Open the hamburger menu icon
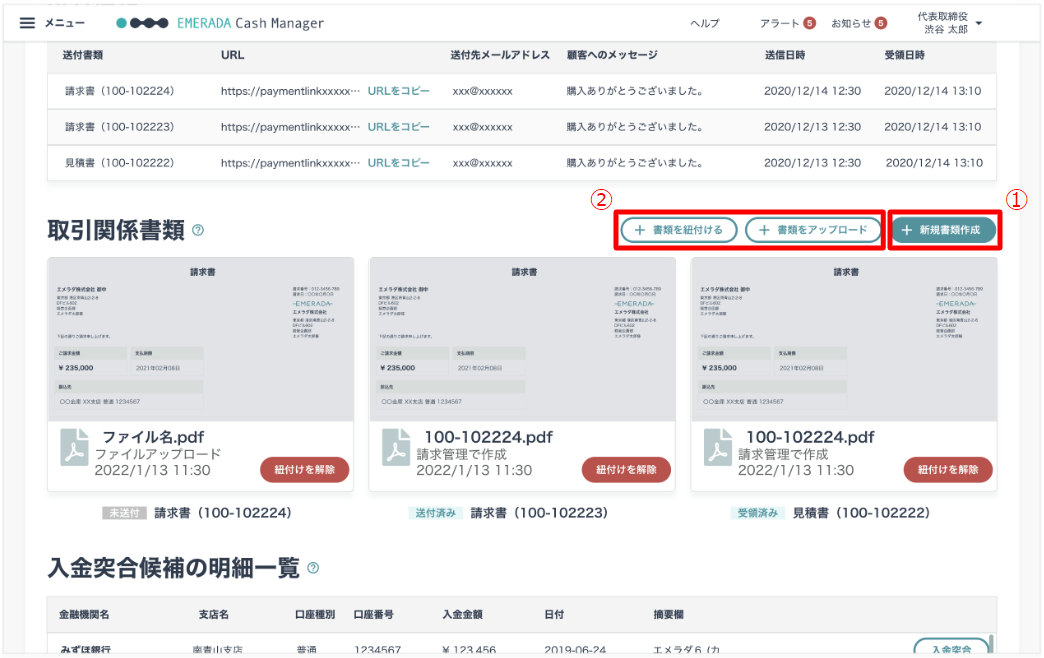This screenshot has height=658, width=1044. tap(27, 23)
